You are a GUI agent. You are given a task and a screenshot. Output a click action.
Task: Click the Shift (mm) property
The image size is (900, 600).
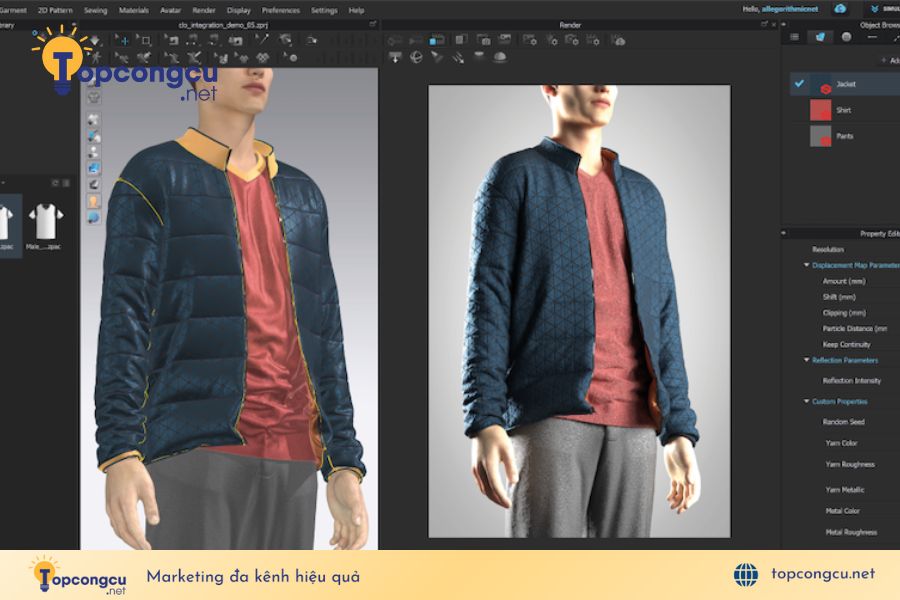pos(839,297)
